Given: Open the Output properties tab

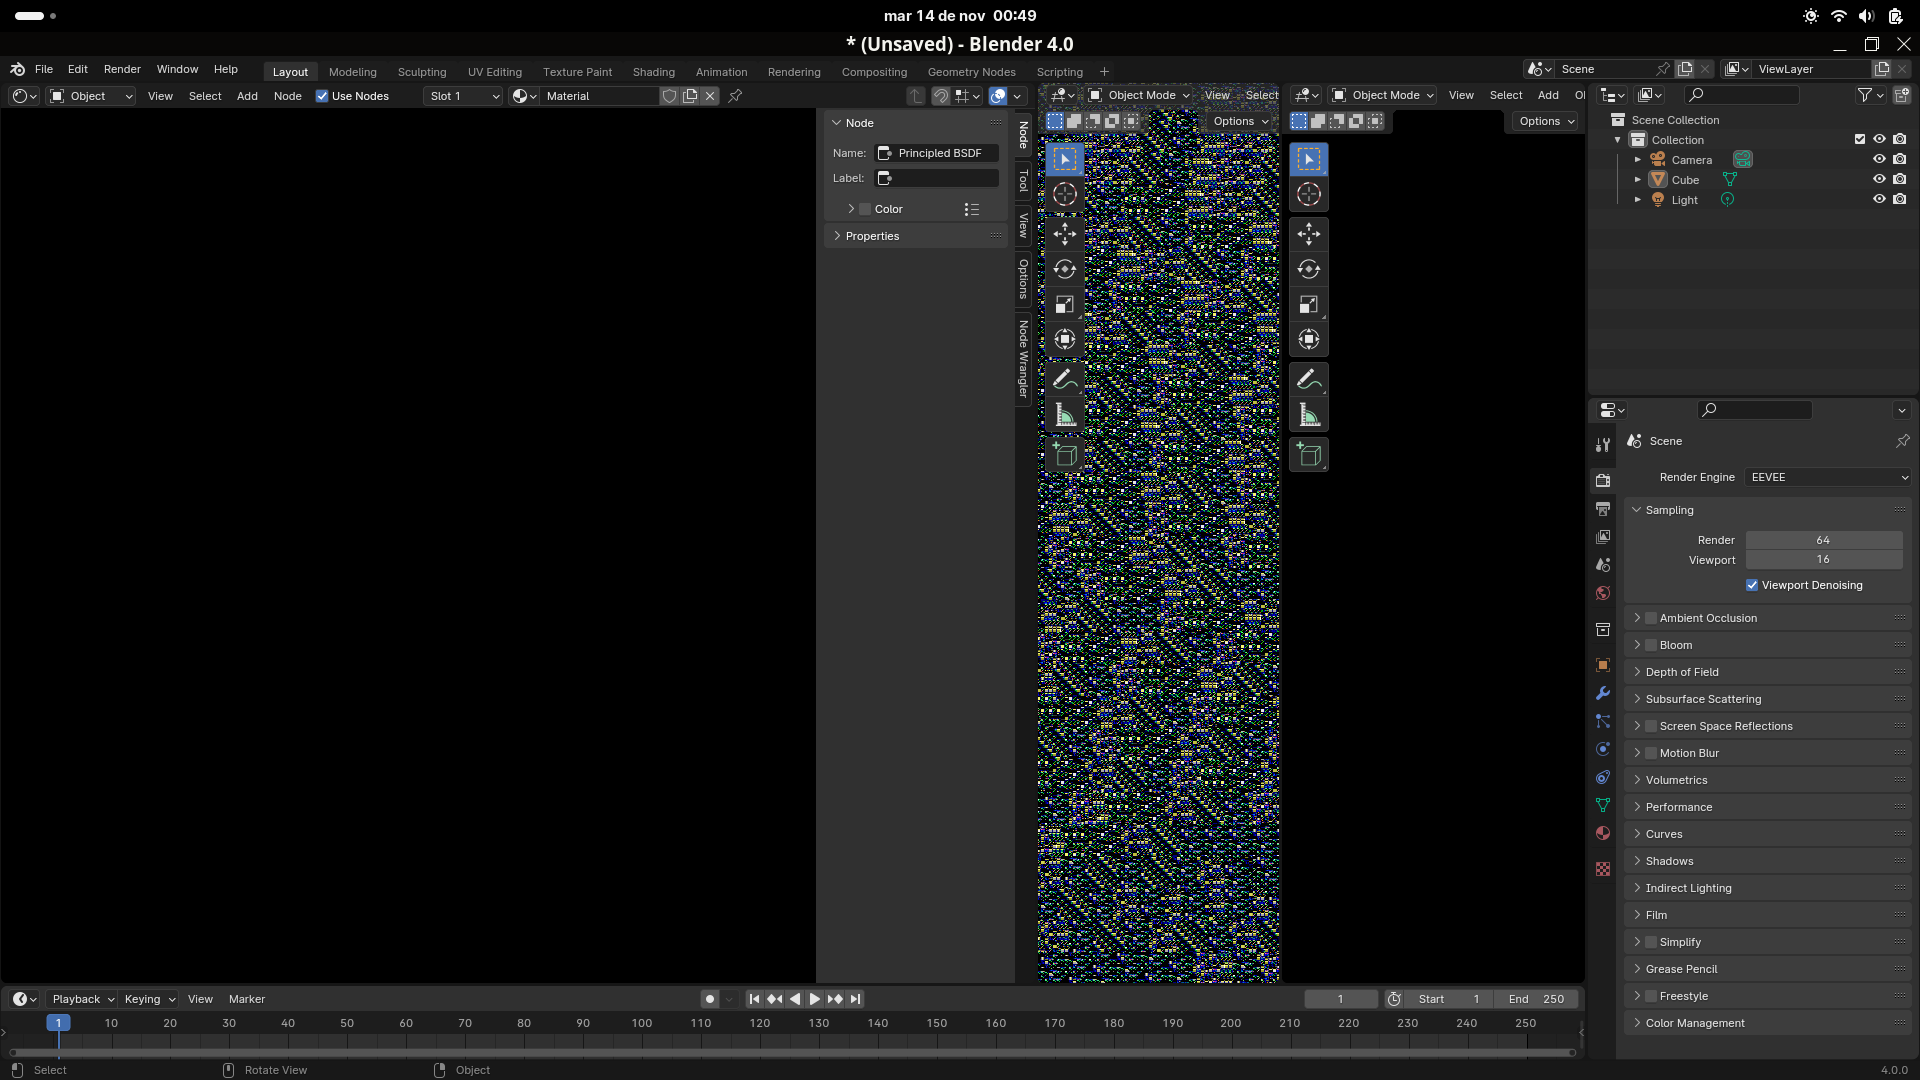Looking at the screenshot, I should pyautogui.click(x=1603, y=509).
